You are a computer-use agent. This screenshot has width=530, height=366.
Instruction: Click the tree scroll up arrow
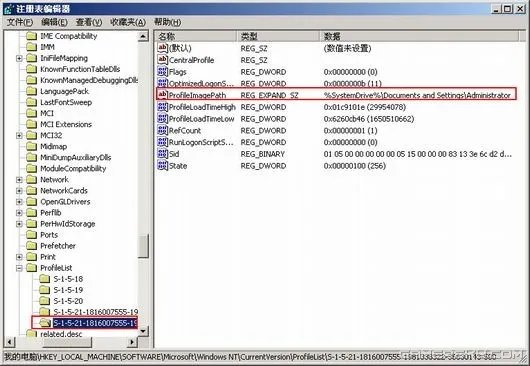tap(143, 36)
